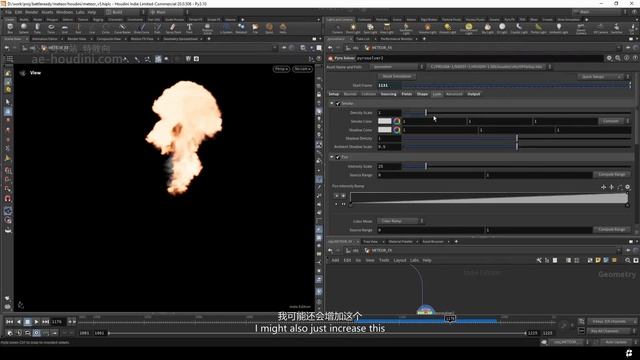Open the Color Mode dropdown
The image size is (640, 360).
pos(400,221)
